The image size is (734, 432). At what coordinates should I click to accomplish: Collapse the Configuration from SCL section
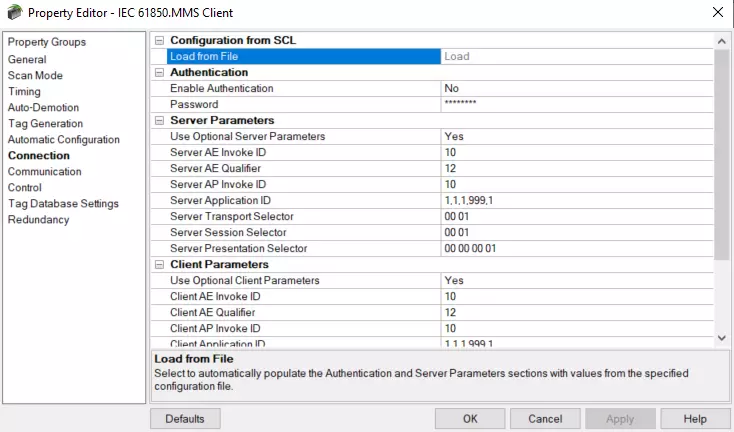point(159,40)
